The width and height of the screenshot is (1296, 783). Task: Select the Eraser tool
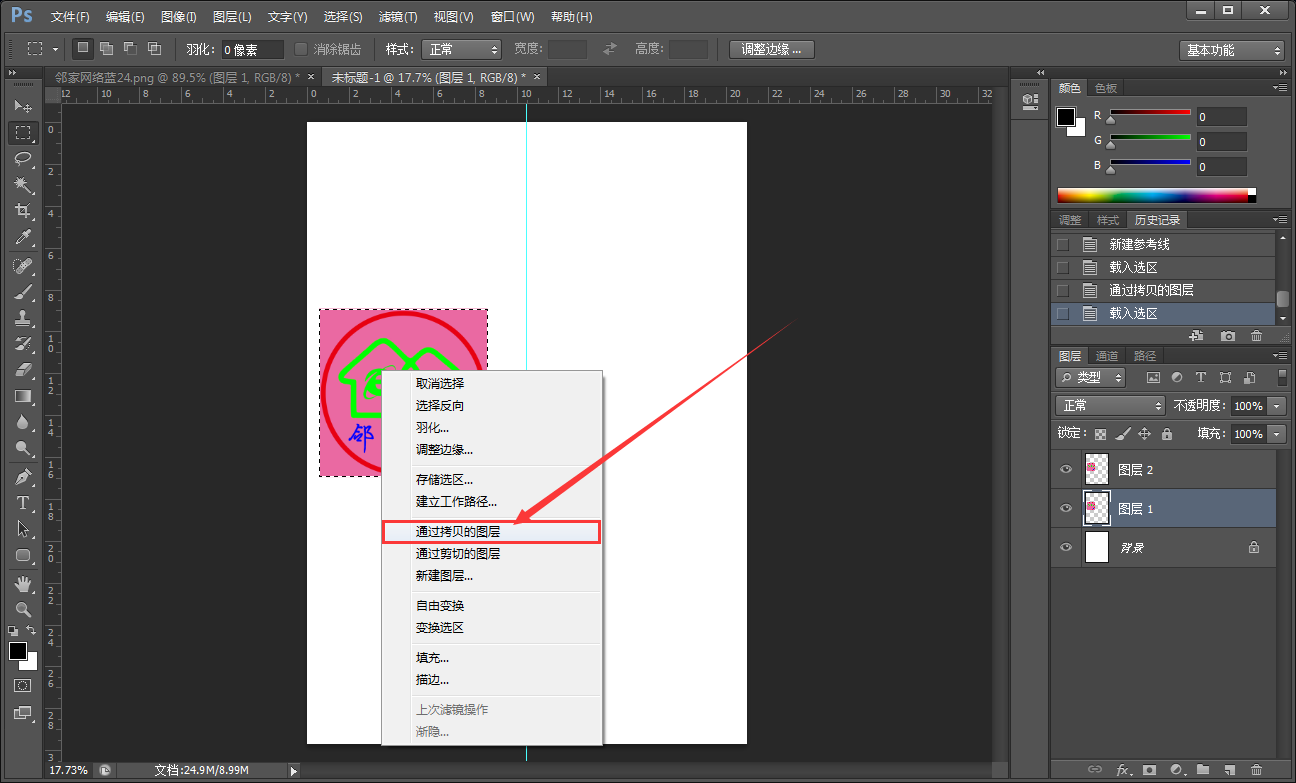click(23, 370)
